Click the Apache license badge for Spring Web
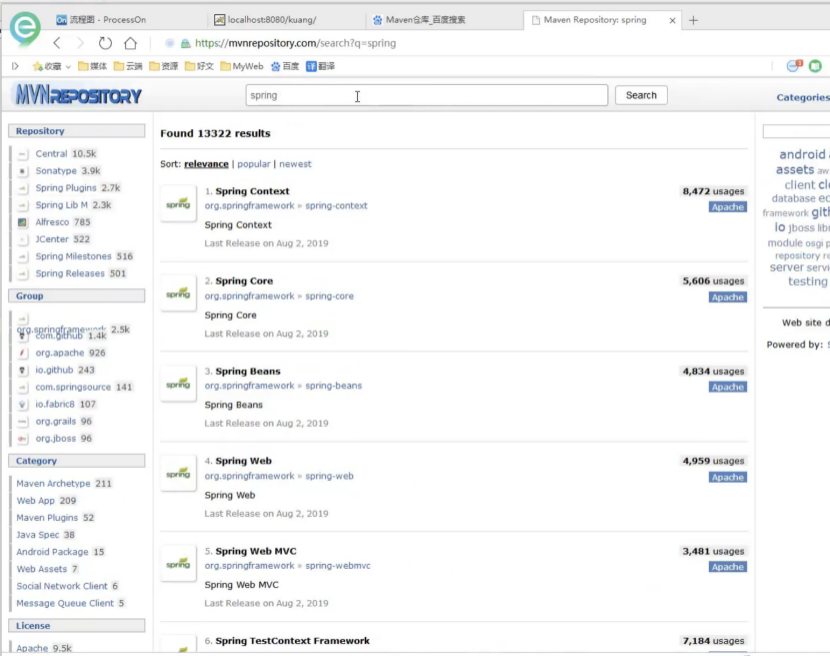 point(728,477)
